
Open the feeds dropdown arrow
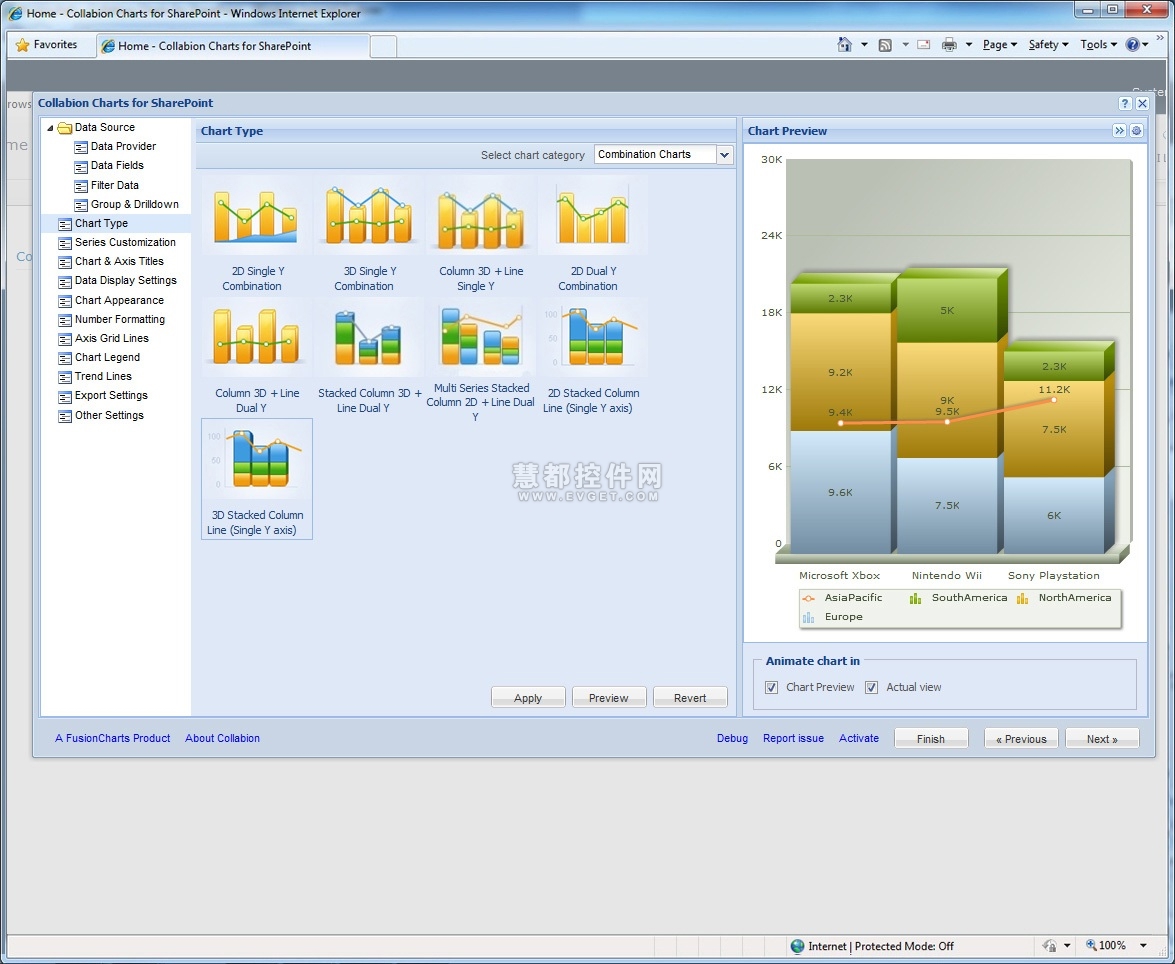tap(905, 45)
